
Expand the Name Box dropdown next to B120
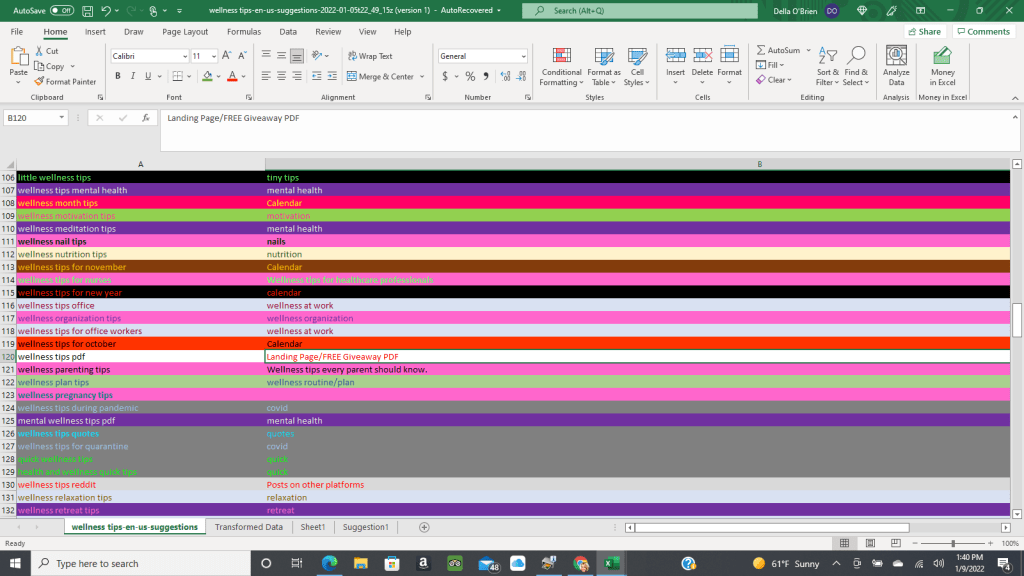pos(62,118)
